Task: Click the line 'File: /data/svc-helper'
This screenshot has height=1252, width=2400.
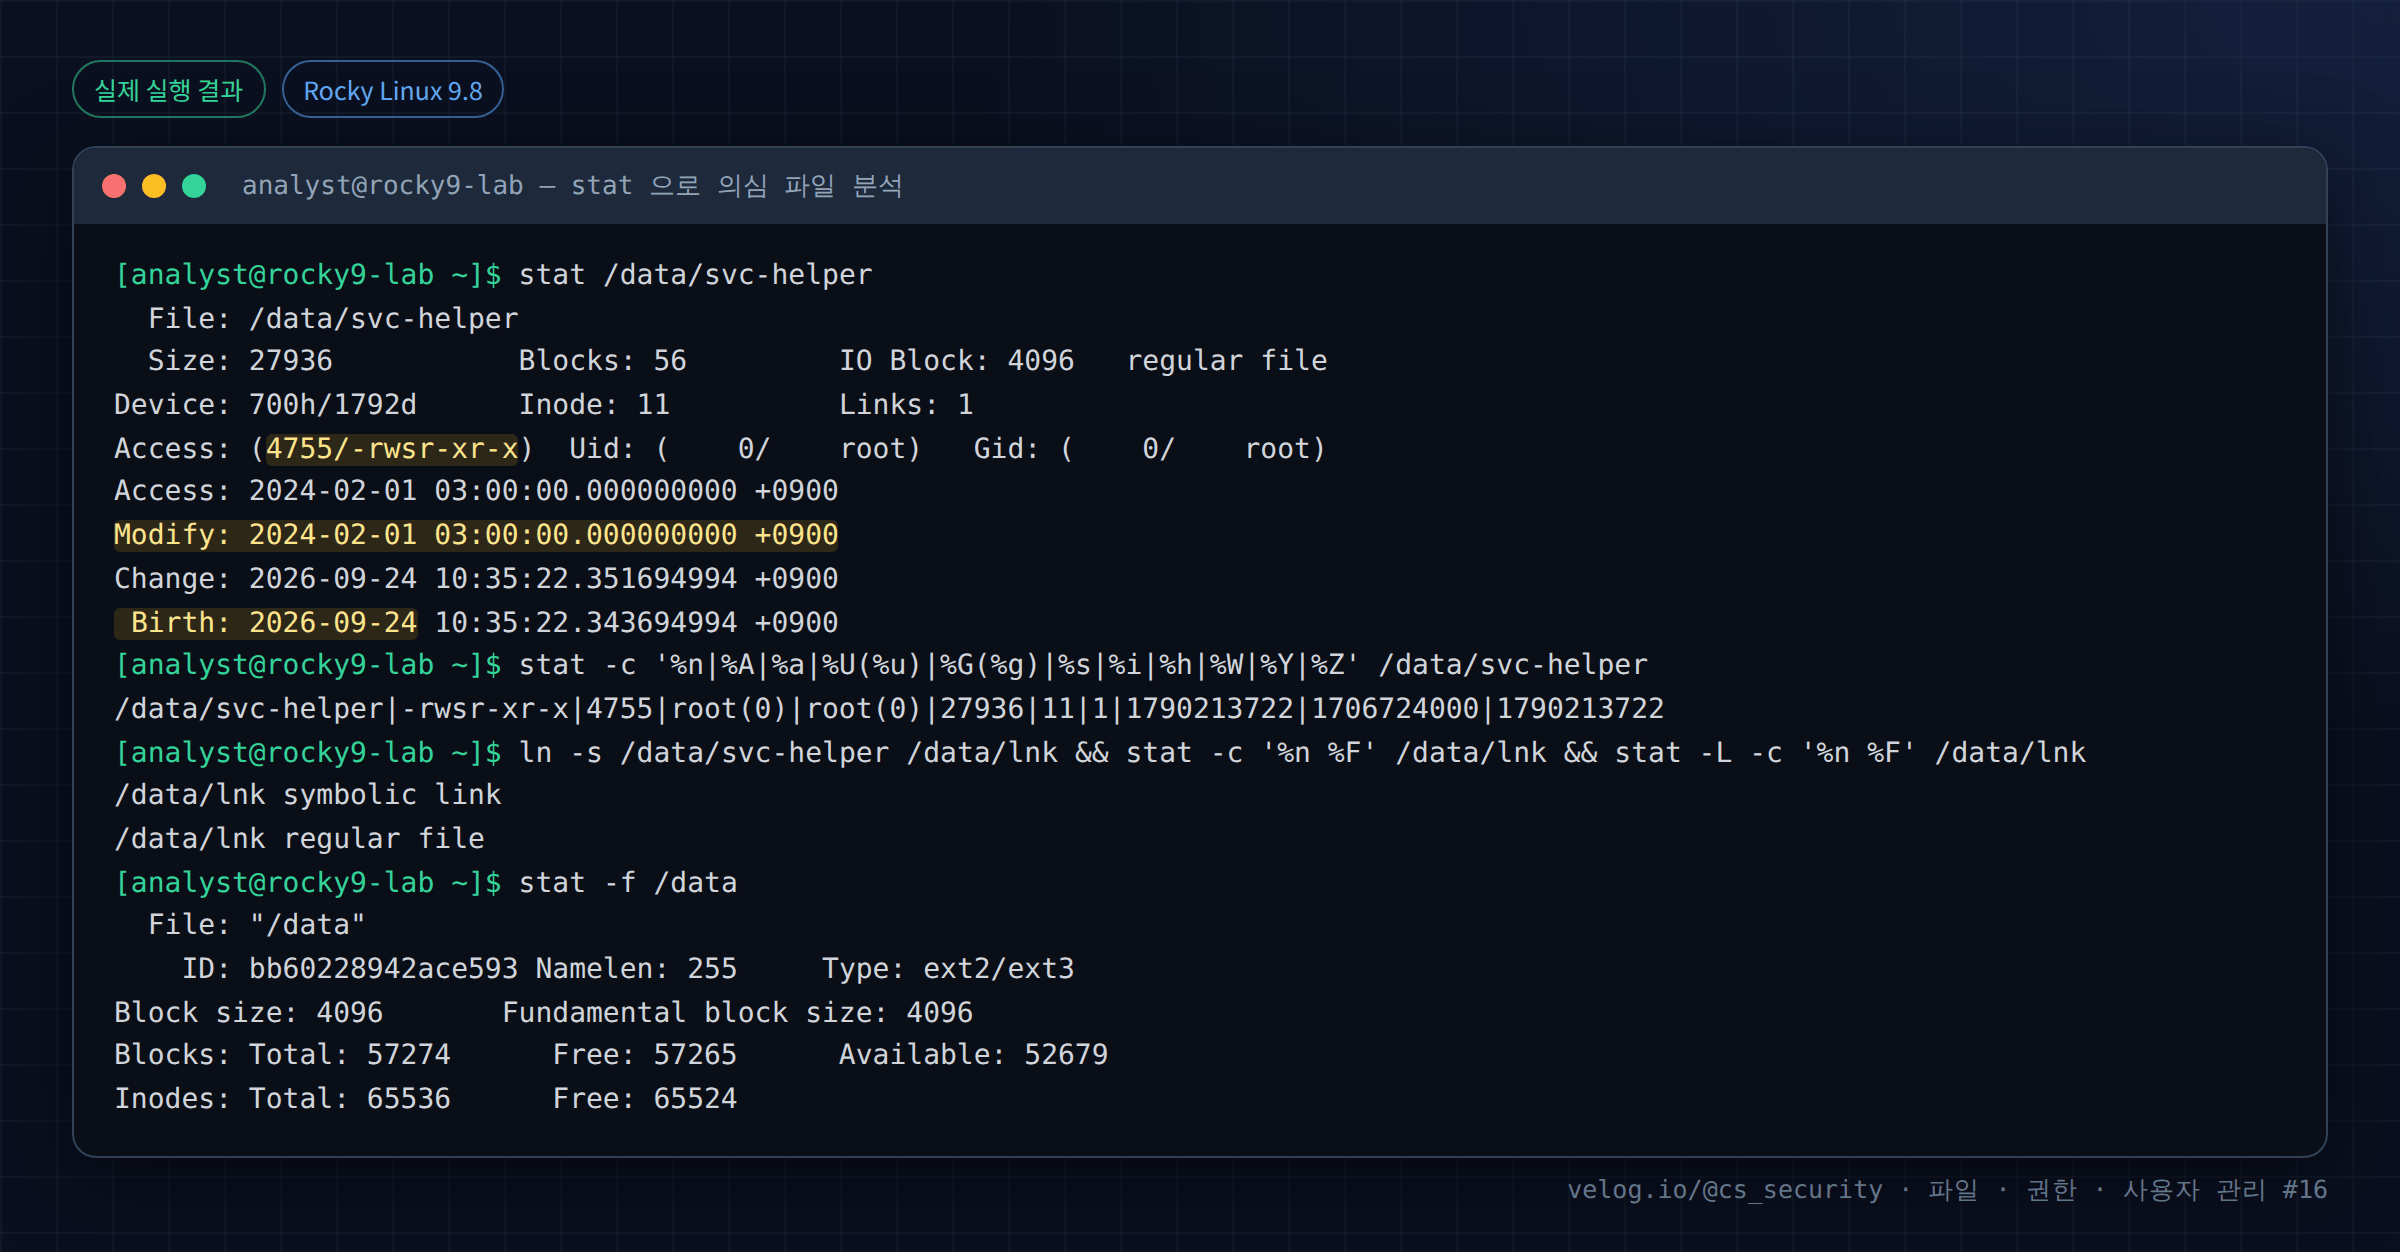Action: pos(333,319)
